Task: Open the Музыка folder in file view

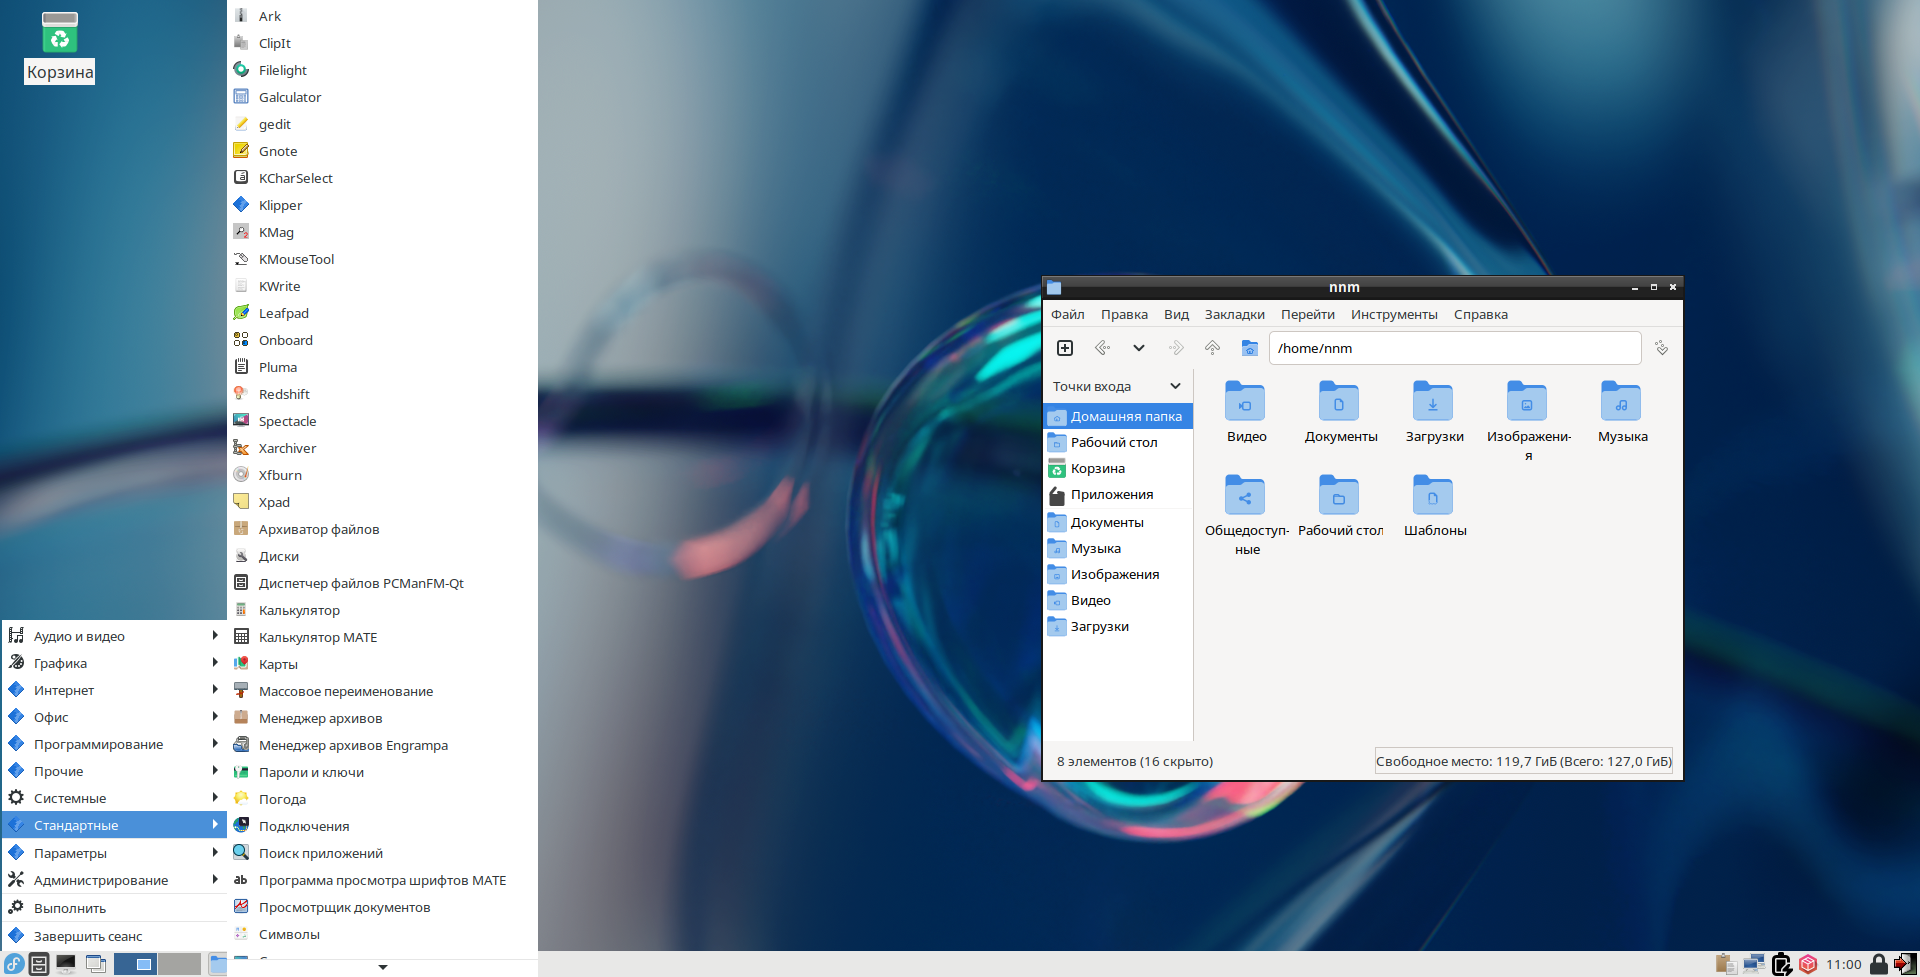Action: pyautogui.click(x=1621, y=403)
